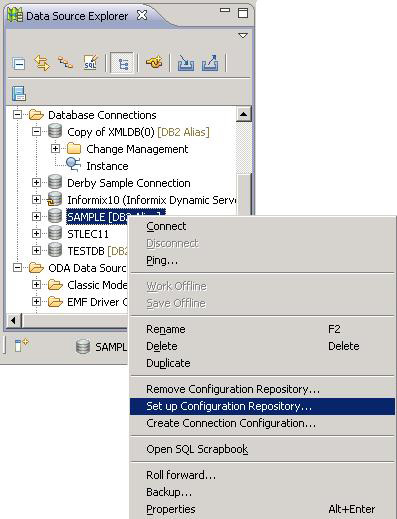Click the Link with Editor arrows icon
The width and height of the screenshot is (397, 519).
42,63
